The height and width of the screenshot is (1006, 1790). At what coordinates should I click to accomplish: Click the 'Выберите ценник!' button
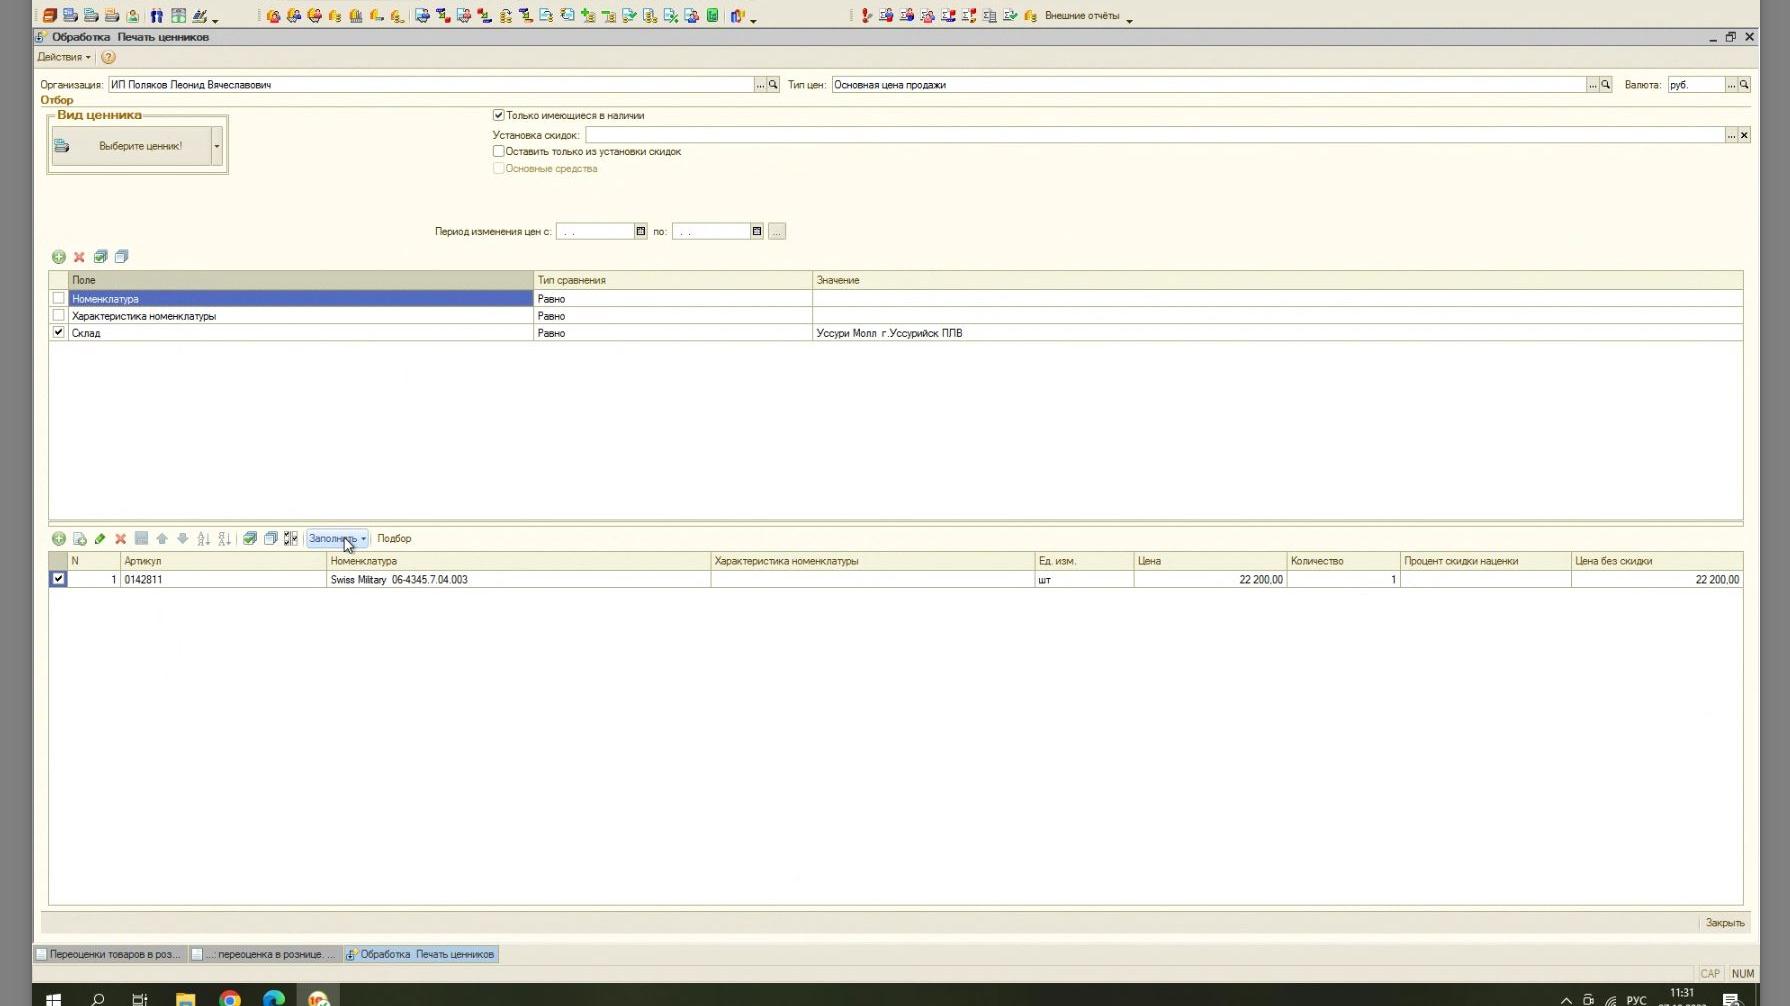tap(131, 146)
